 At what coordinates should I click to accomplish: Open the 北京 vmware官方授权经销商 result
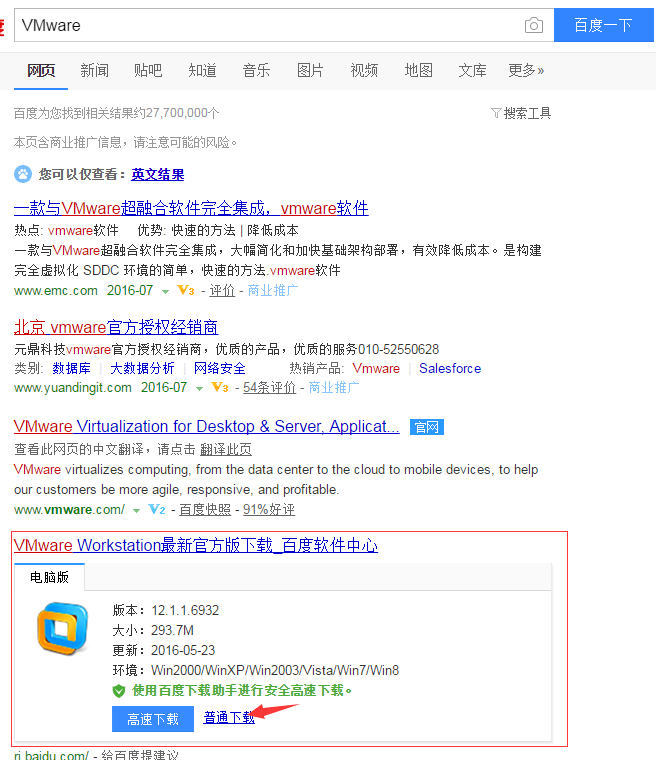(116, 327)
